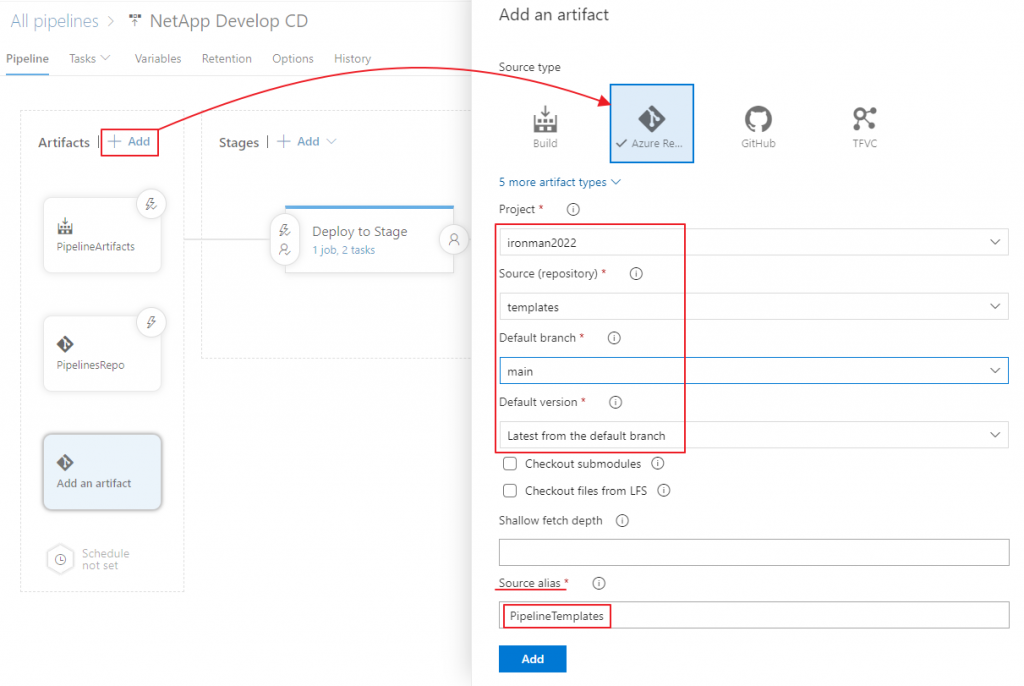
Task: Choose GitHub as source type
Action: tap(758, 126)
